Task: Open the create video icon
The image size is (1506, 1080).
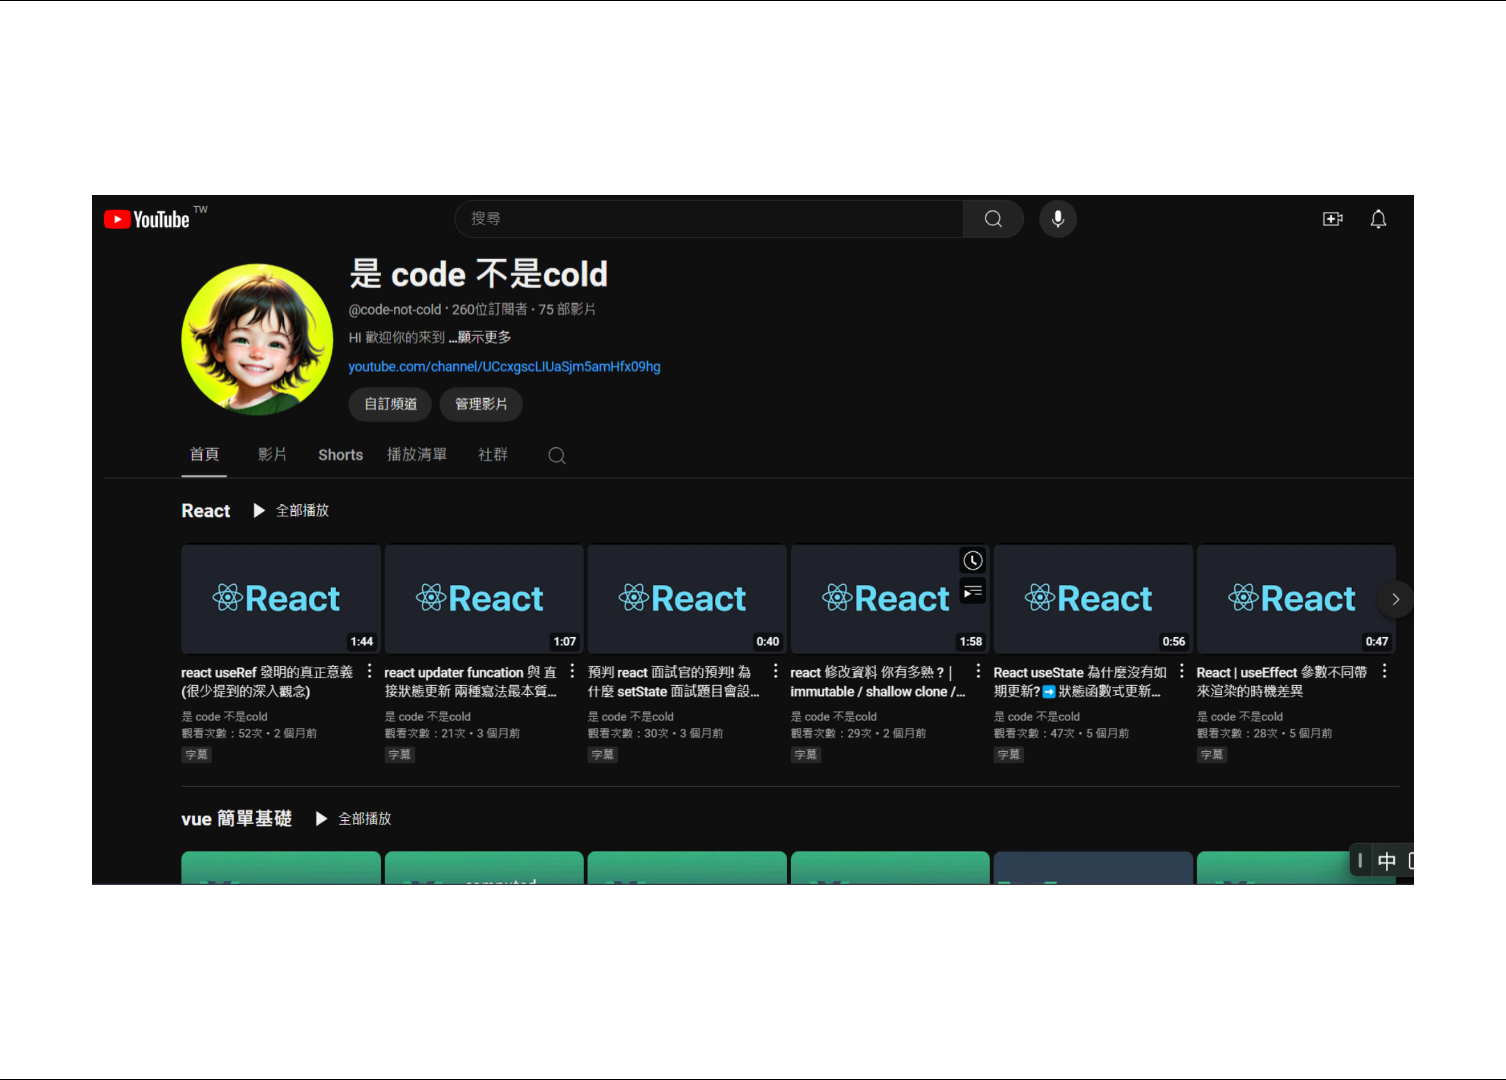Action: tap(1332, 219)
